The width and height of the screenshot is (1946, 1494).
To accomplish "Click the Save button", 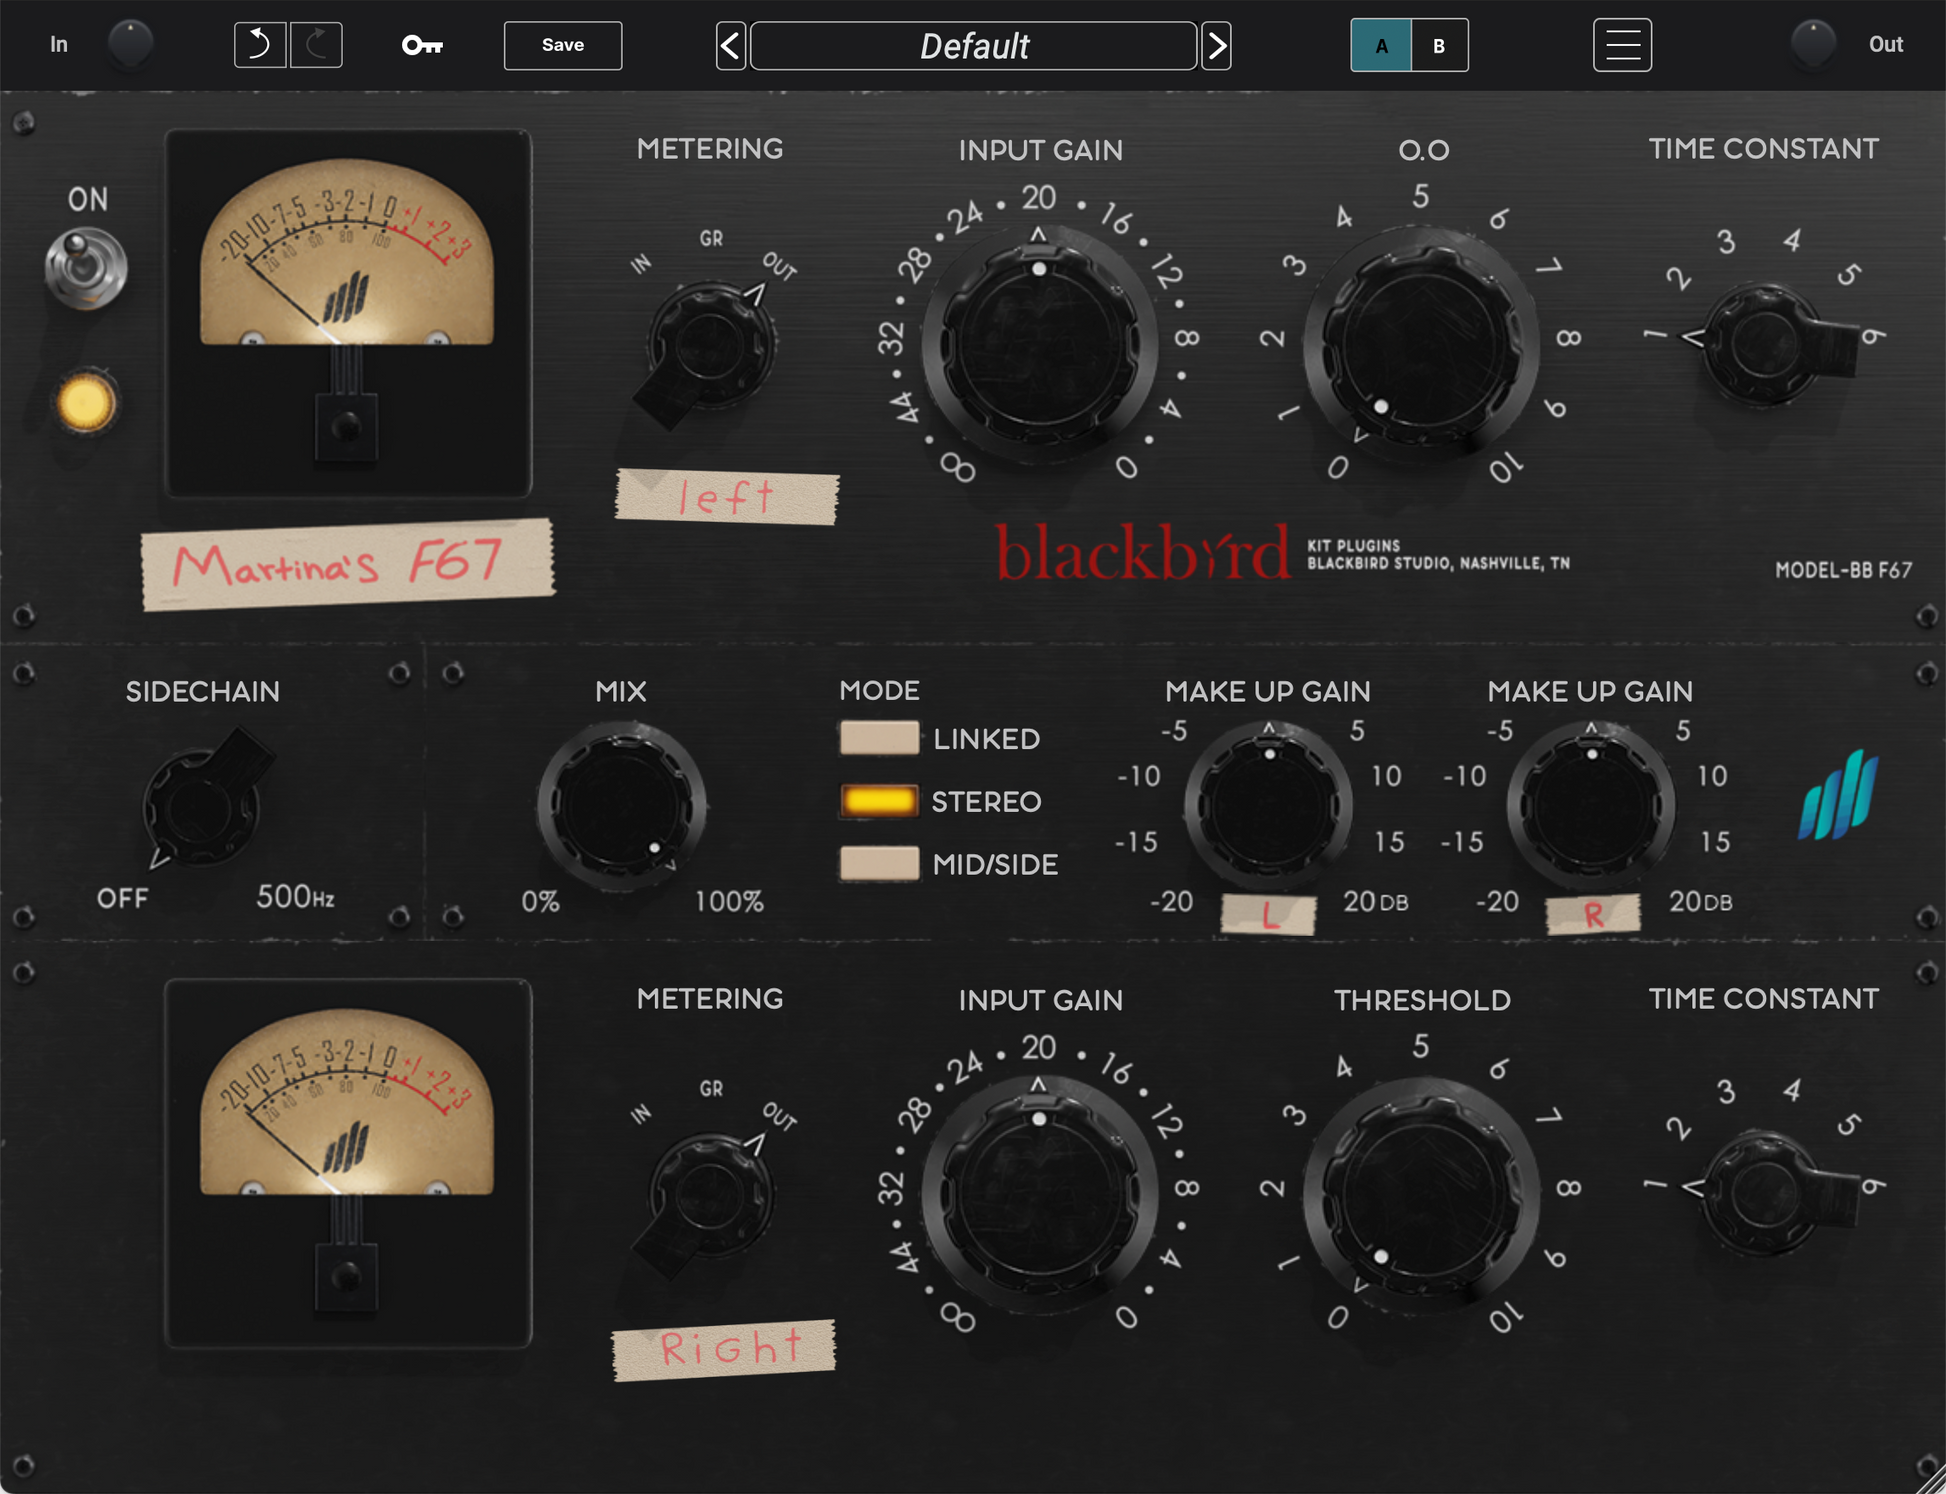I will [562, 45].
